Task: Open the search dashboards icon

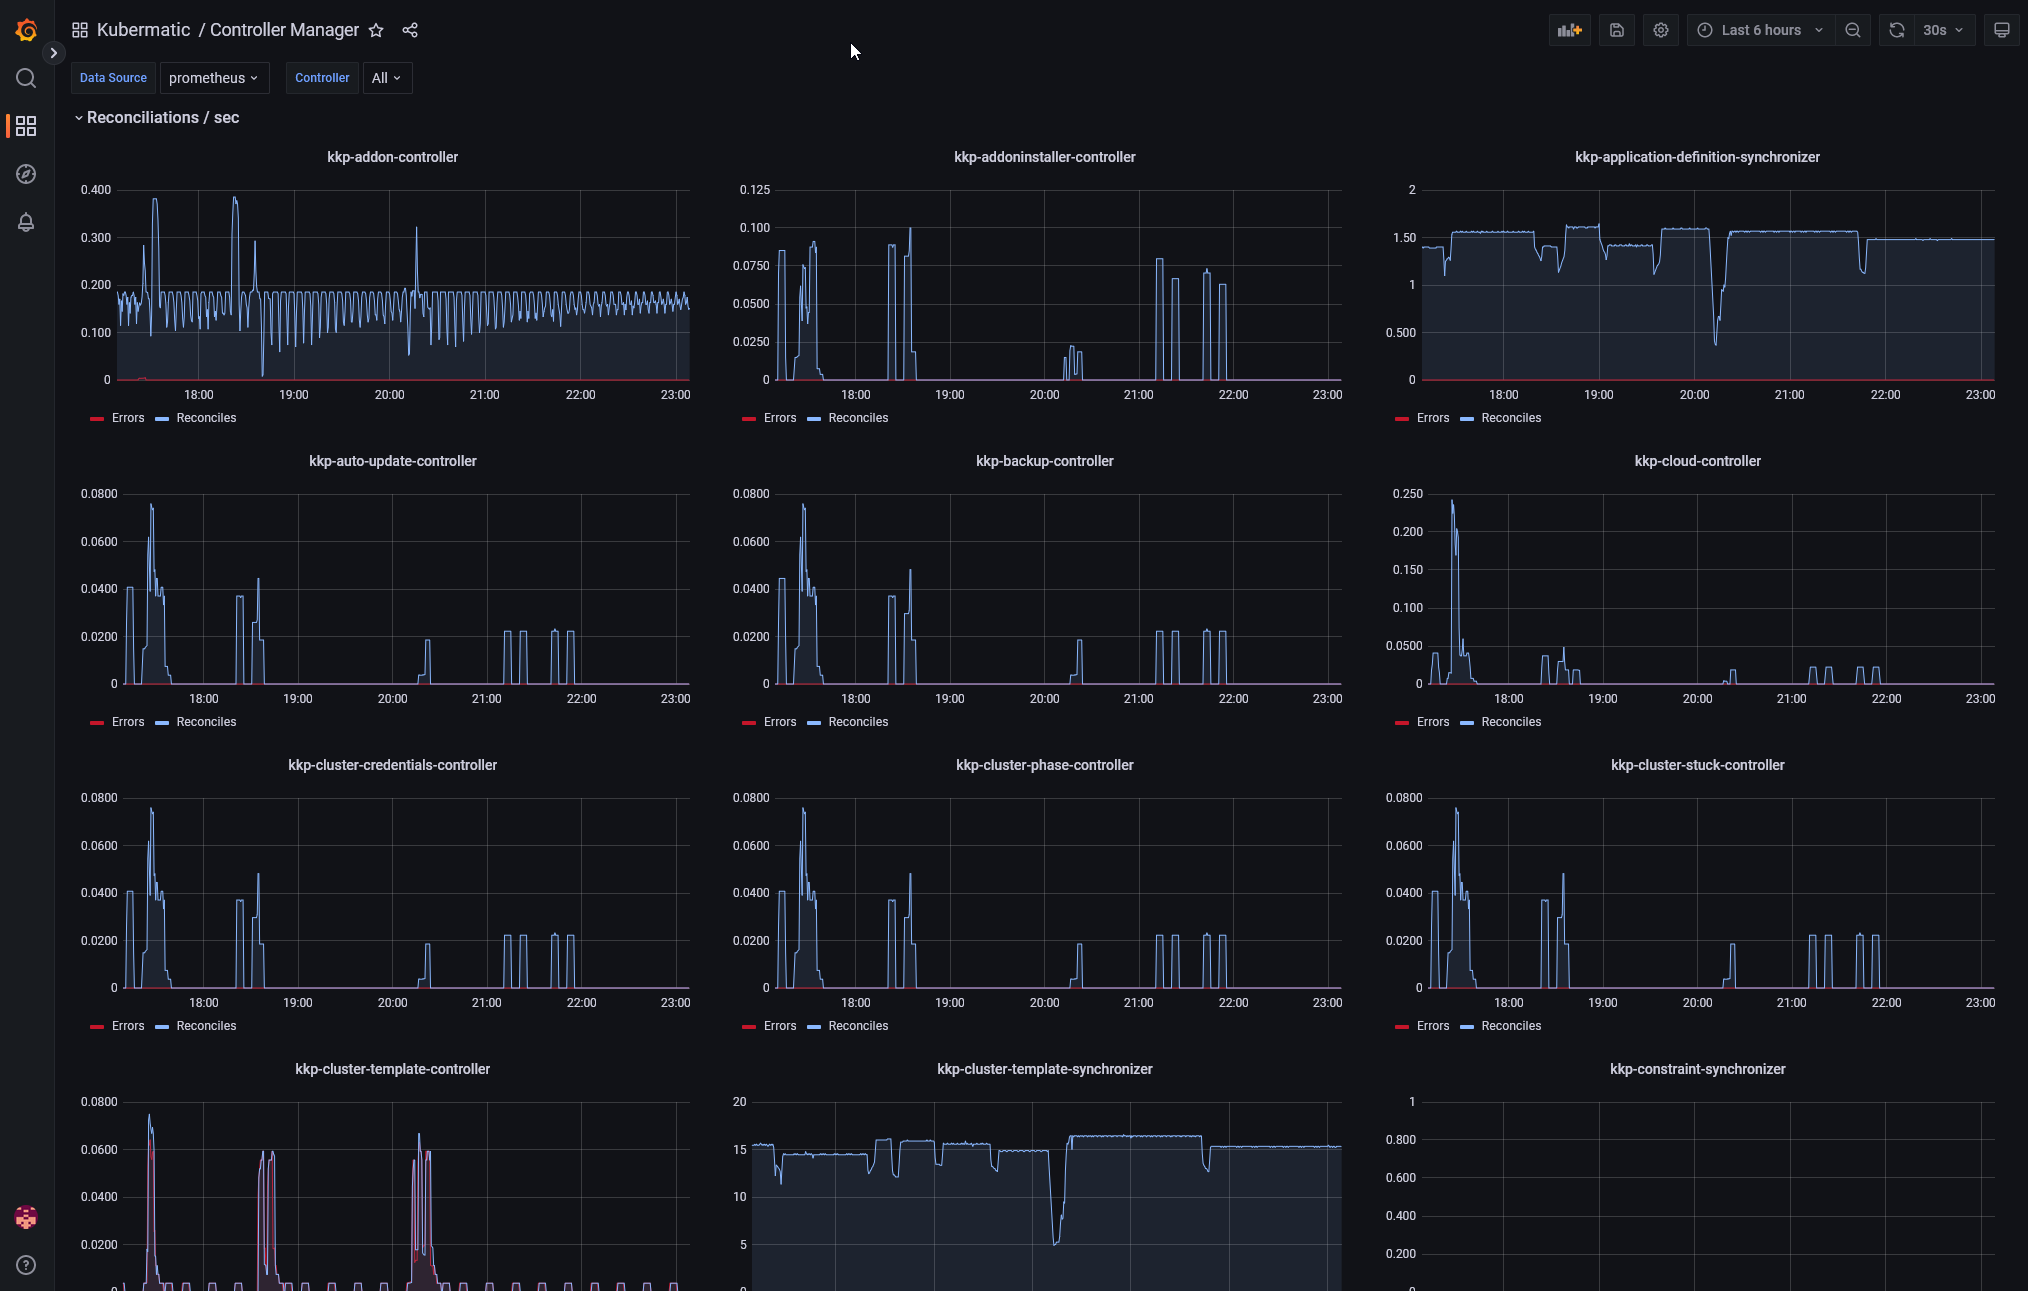Action: [x=26, y=78]
